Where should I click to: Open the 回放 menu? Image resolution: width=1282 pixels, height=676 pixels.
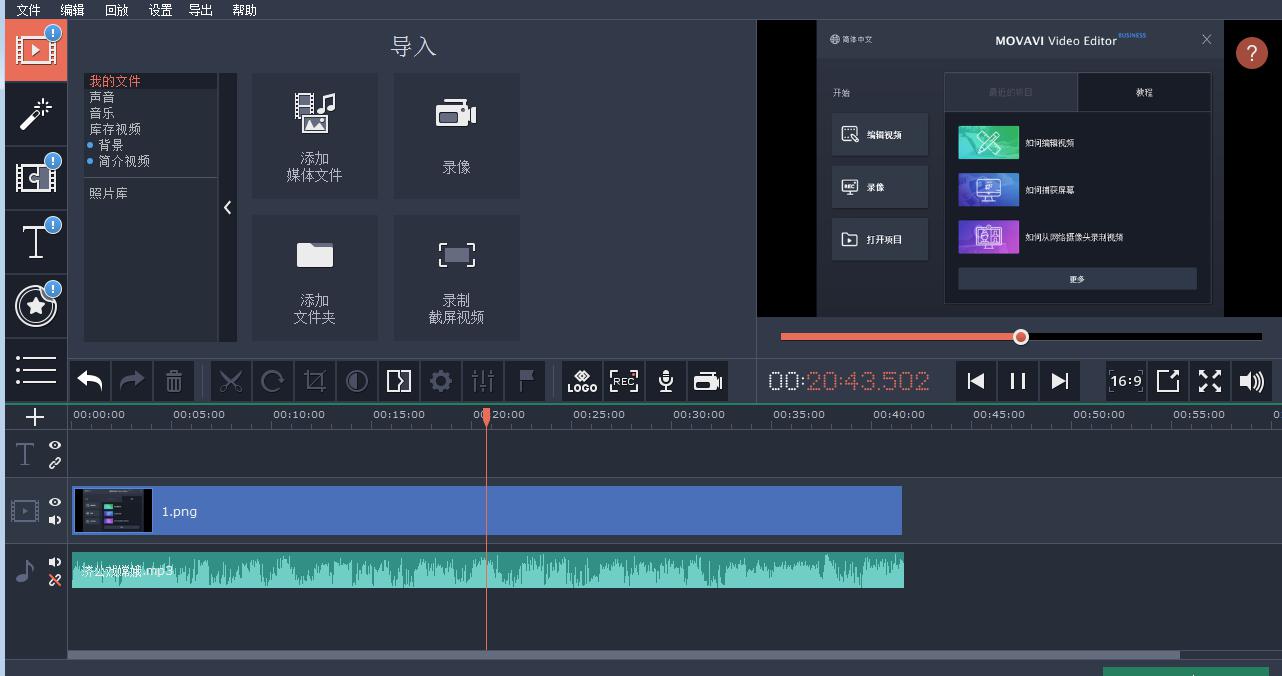(117, 10)
